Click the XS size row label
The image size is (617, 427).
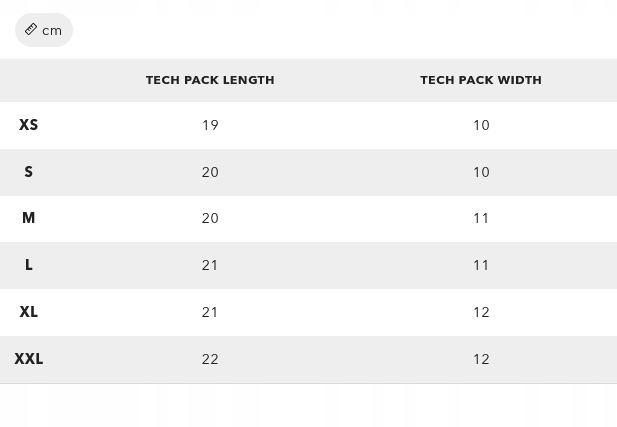29,125
